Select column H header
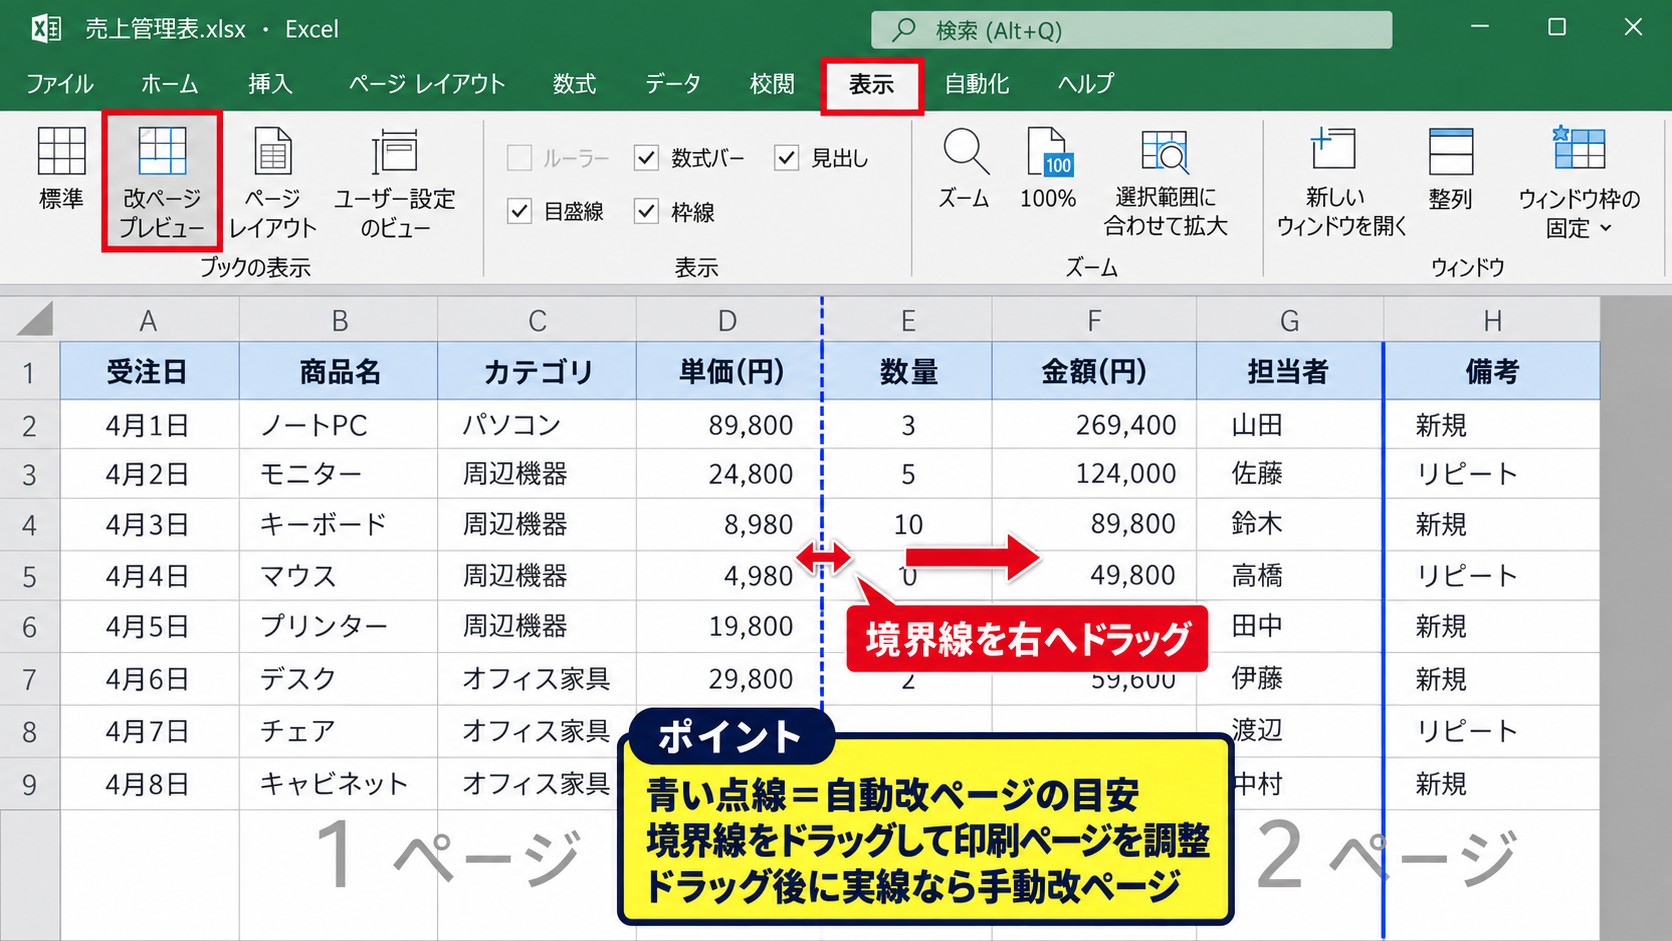This screenshot has height=941, width=1672. click(1492, 320)
